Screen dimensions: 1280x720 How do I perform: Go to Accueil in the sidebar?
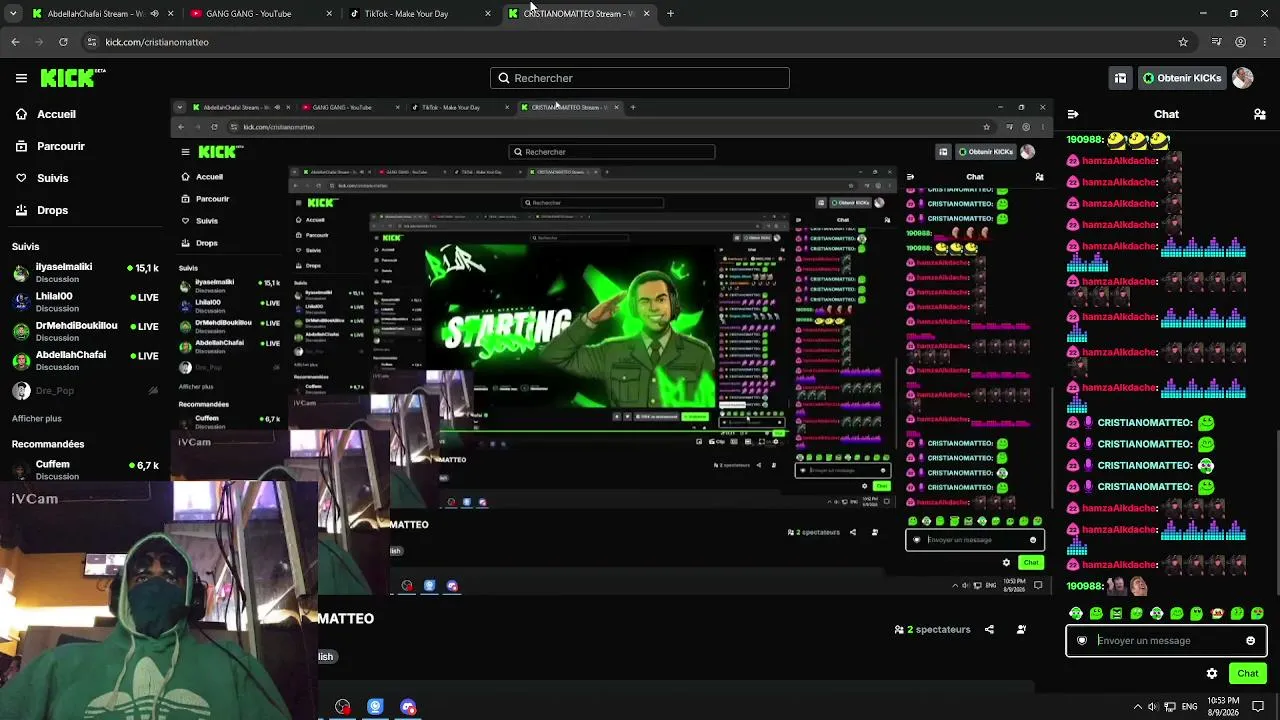tap(46, 114)
